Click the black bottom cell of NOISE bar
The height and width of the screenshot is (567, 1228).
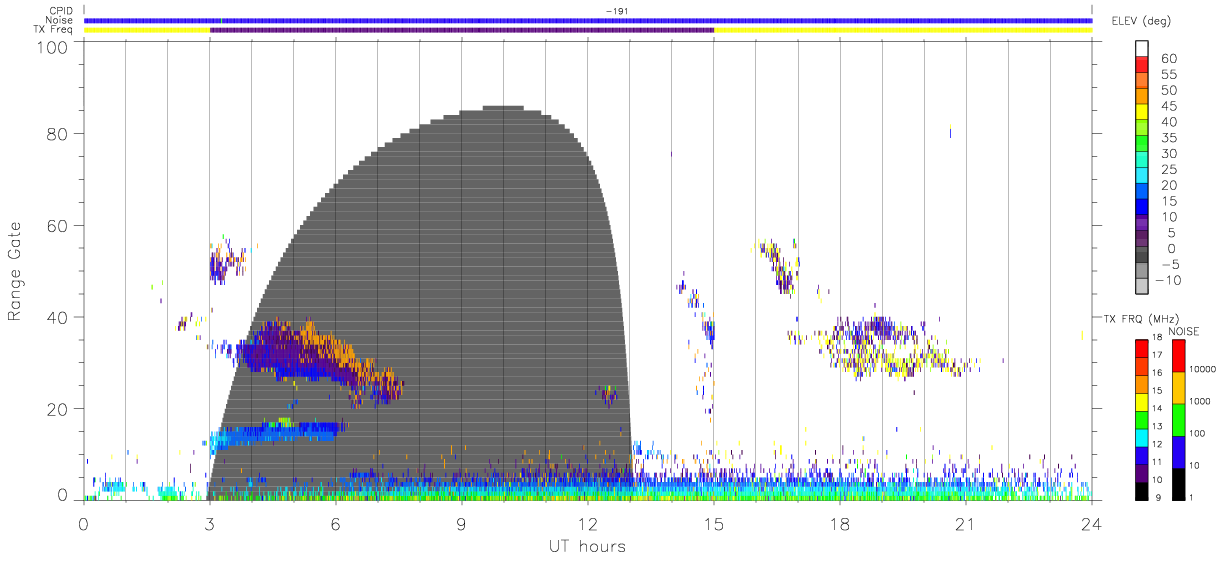[1177, 482]
